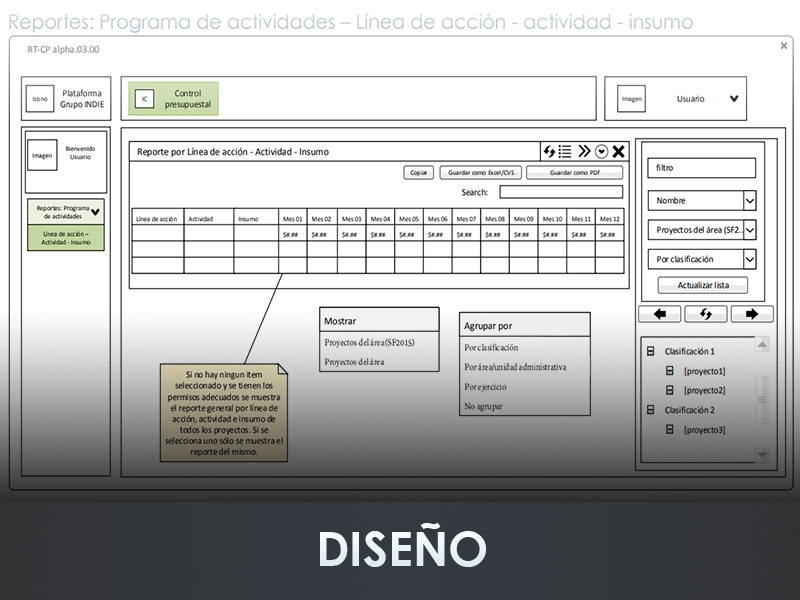Click the list view icon in report header

point(565,152)
